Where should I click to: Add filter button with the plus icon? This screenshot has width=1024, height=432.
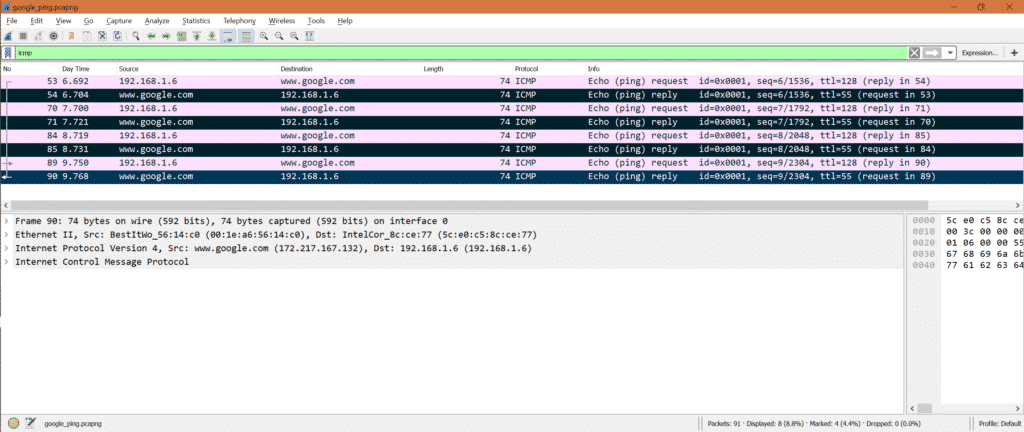point(1014,52)
